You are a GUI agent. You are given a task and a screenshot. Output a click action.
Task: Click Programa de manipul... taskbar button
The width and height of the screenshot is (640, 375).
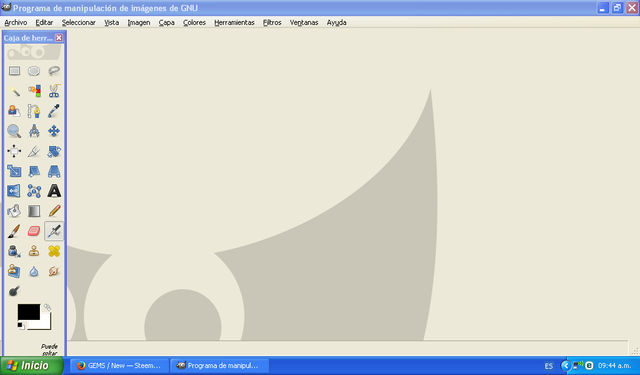click(219, 366)
